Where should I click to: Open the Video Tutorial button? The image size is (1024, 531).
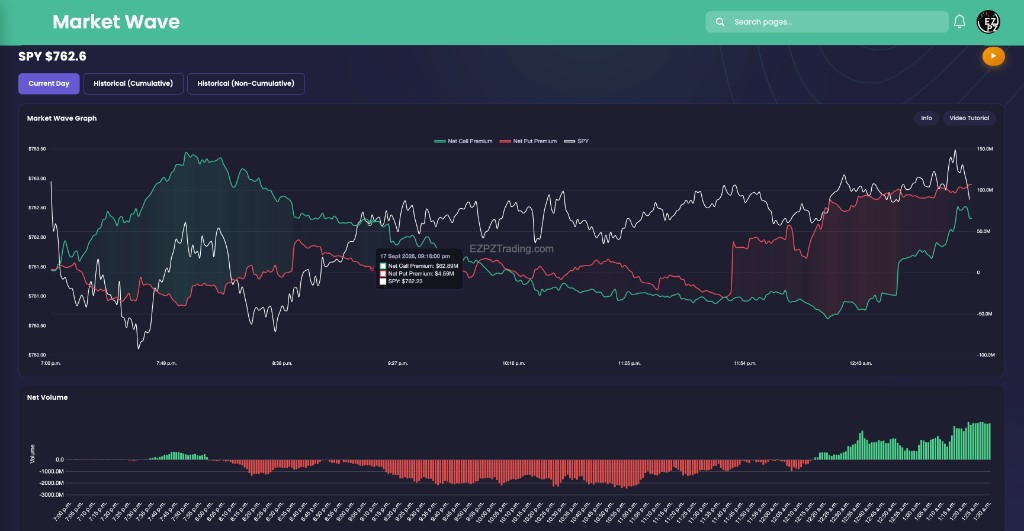969,118
